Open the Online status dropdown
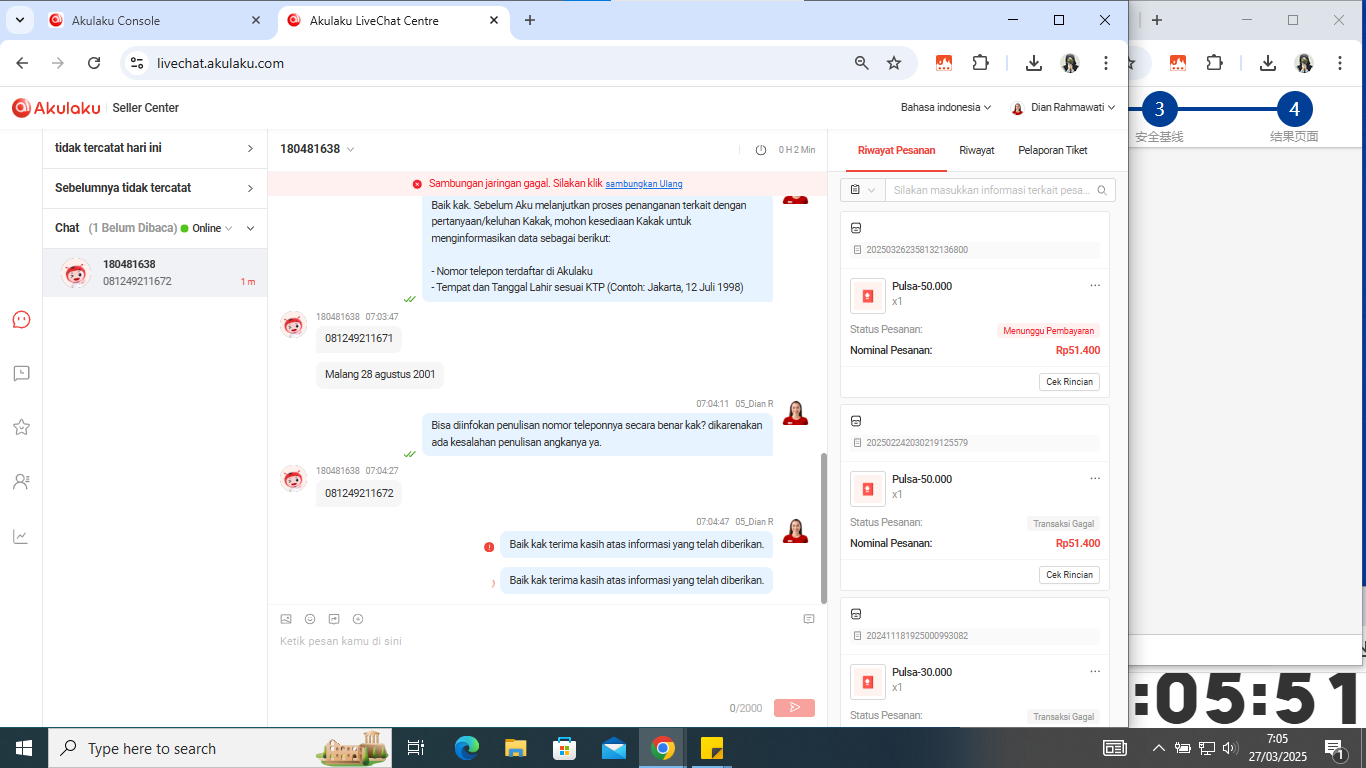The height and width of the screenshot is (768, 1366). pyautogui.click(x=207, y=228)
